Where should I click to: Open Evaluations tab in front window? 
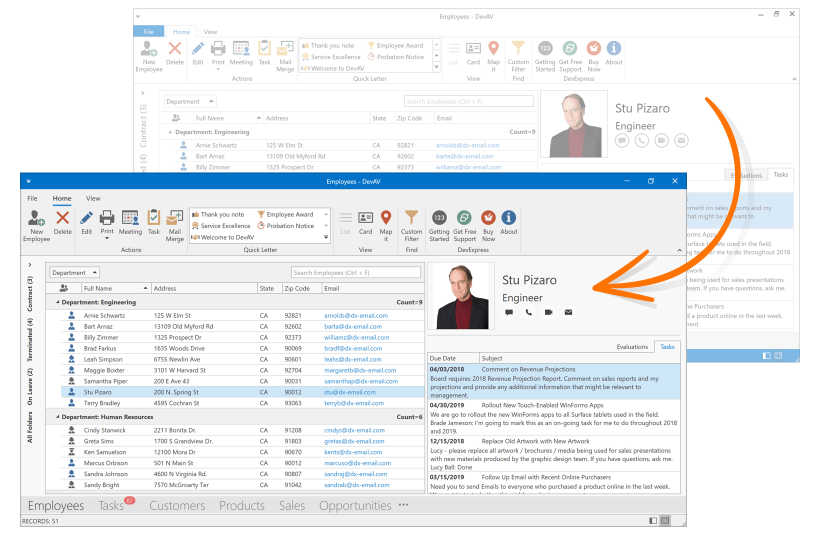point(632,346)
